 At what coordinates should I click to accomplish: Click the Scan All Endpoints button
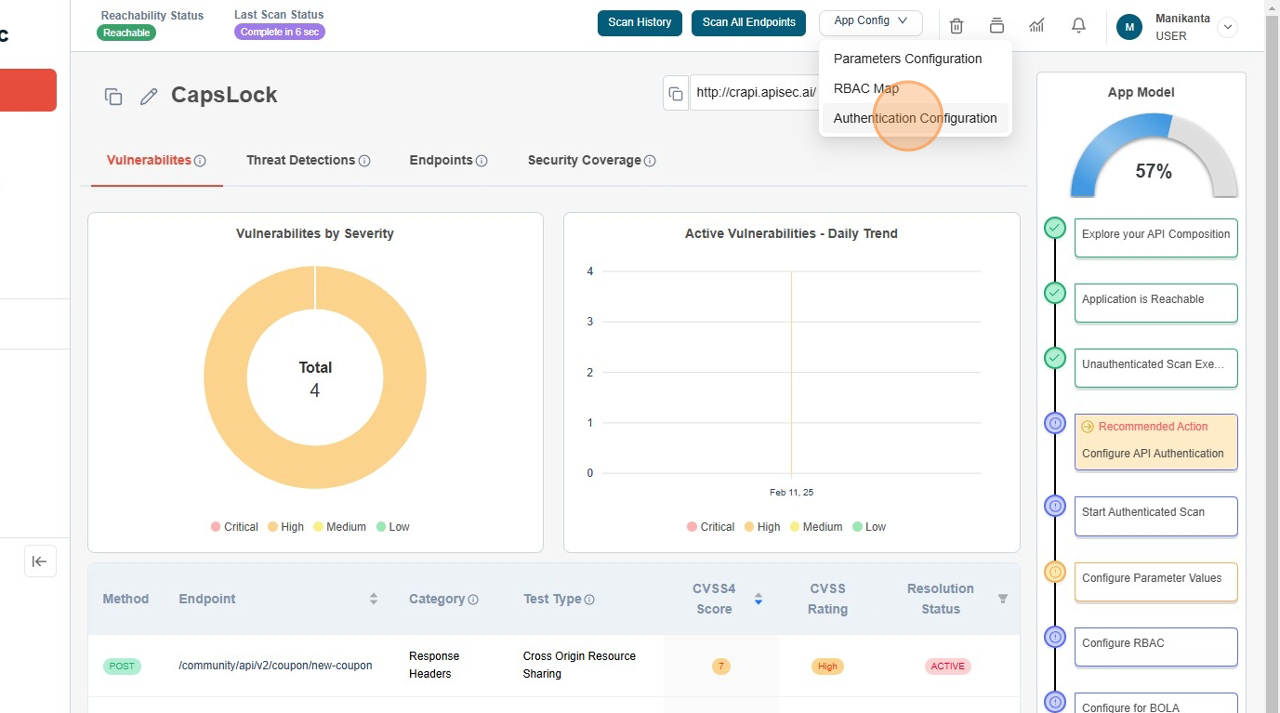point(748,22)
